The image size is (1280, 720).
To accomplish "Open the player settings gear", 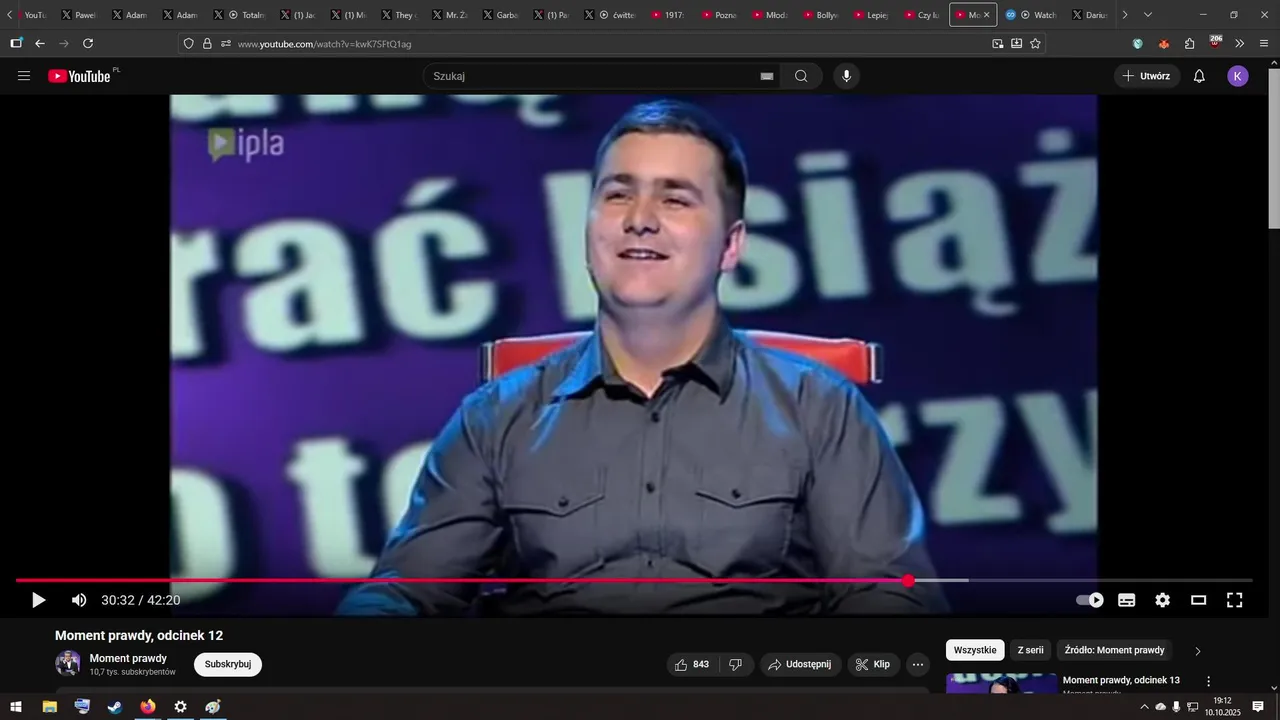I will (x=1162, y=600).
